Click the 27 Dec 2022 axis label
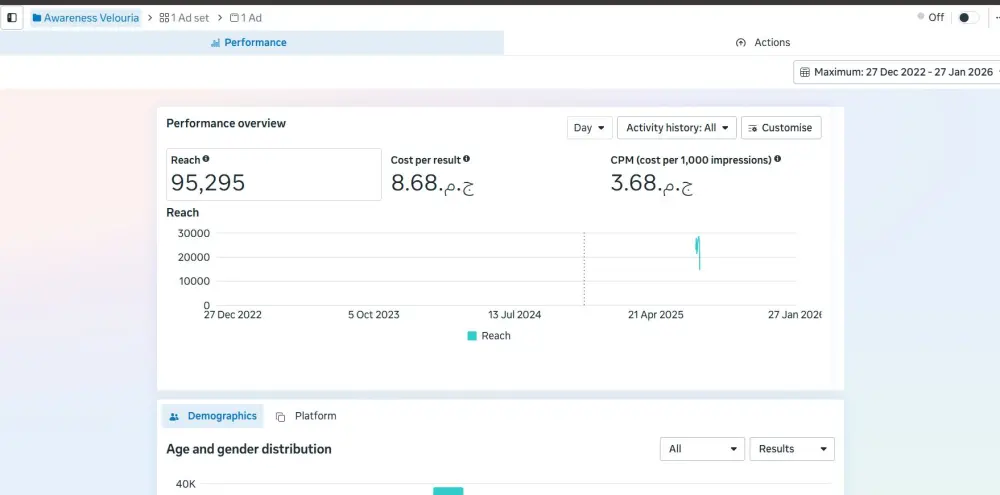1000x495 pixels. pos(233,314)
